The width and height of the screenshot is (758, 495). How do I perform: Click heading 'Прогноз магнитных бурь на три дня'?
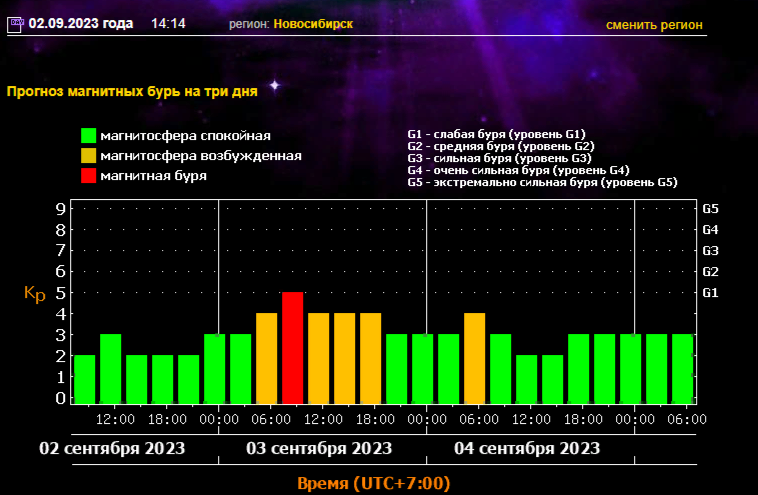132,91
